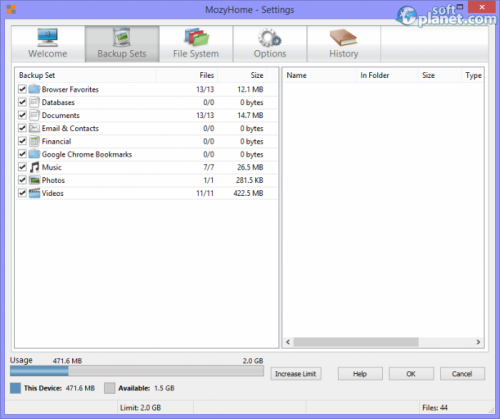Viewport: 500px width, 419px height.
Task: Click the Music note icon
Action: click(x=34, y=167)
